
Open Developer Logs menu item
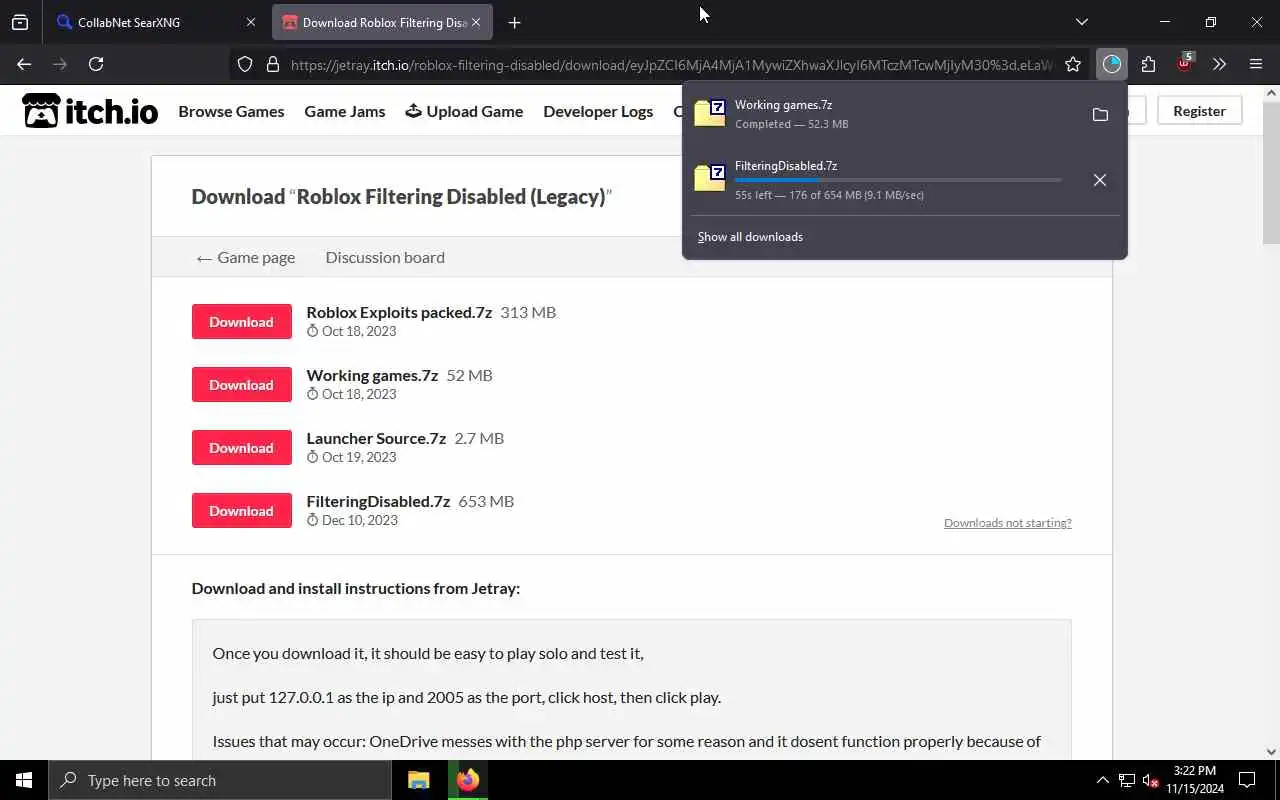pos(598,111)
